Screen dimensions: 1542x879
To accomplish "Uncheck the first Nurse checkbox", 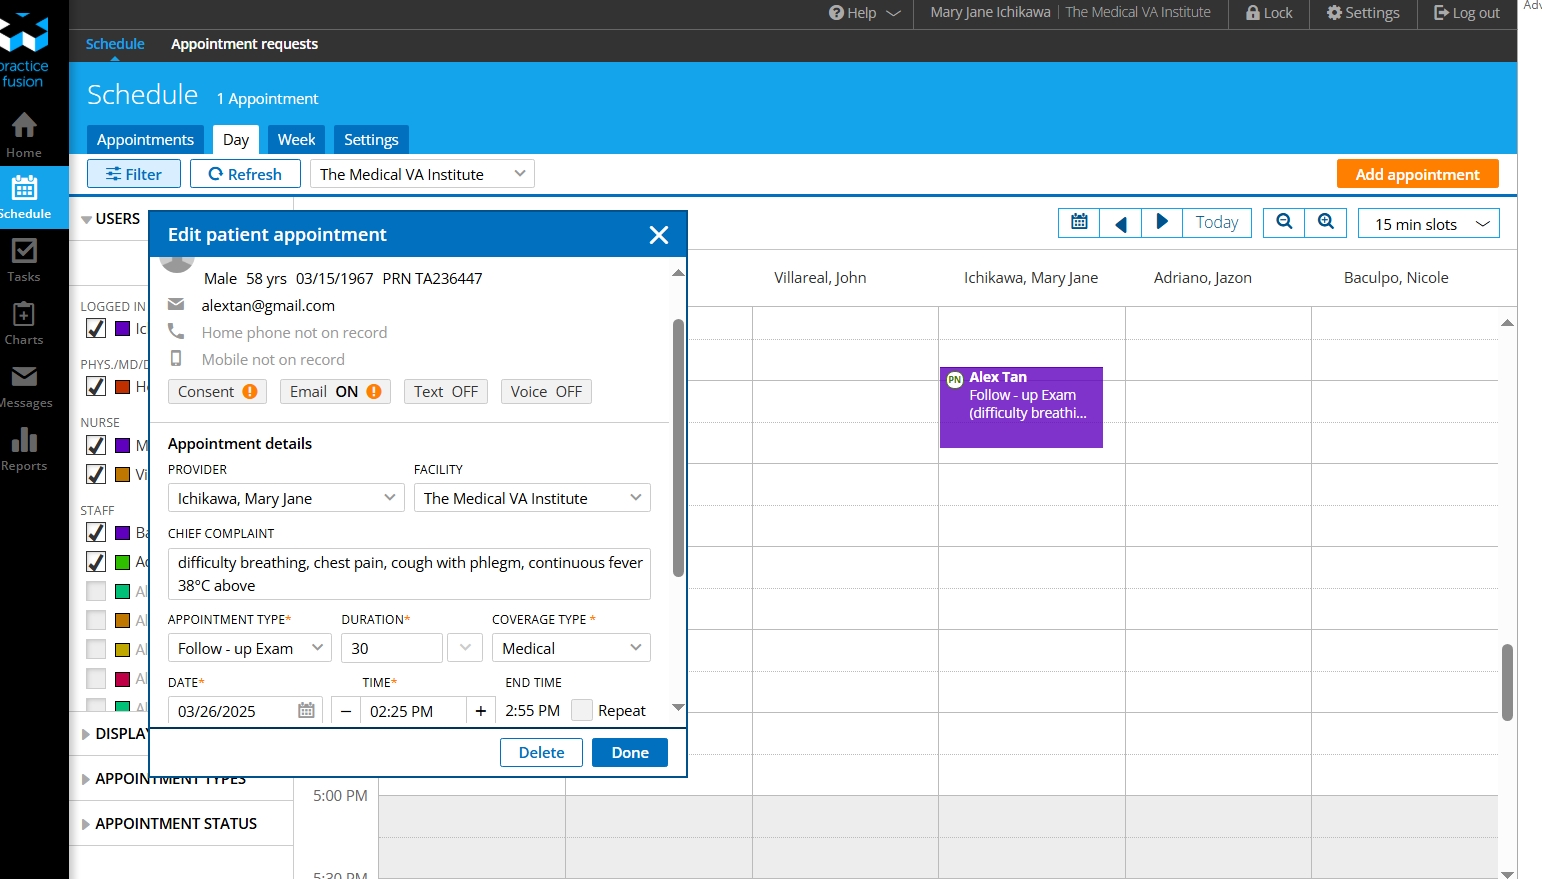I will point(96,445).
